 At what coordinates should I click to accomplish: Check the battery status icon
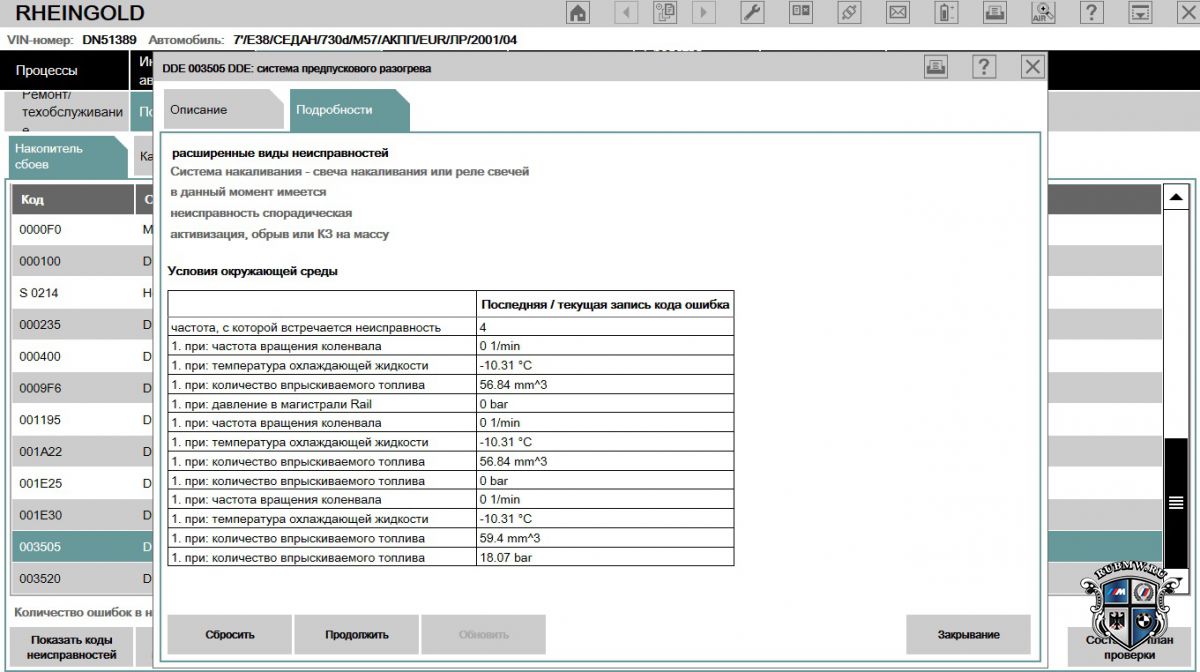click(x=946, y=13)
